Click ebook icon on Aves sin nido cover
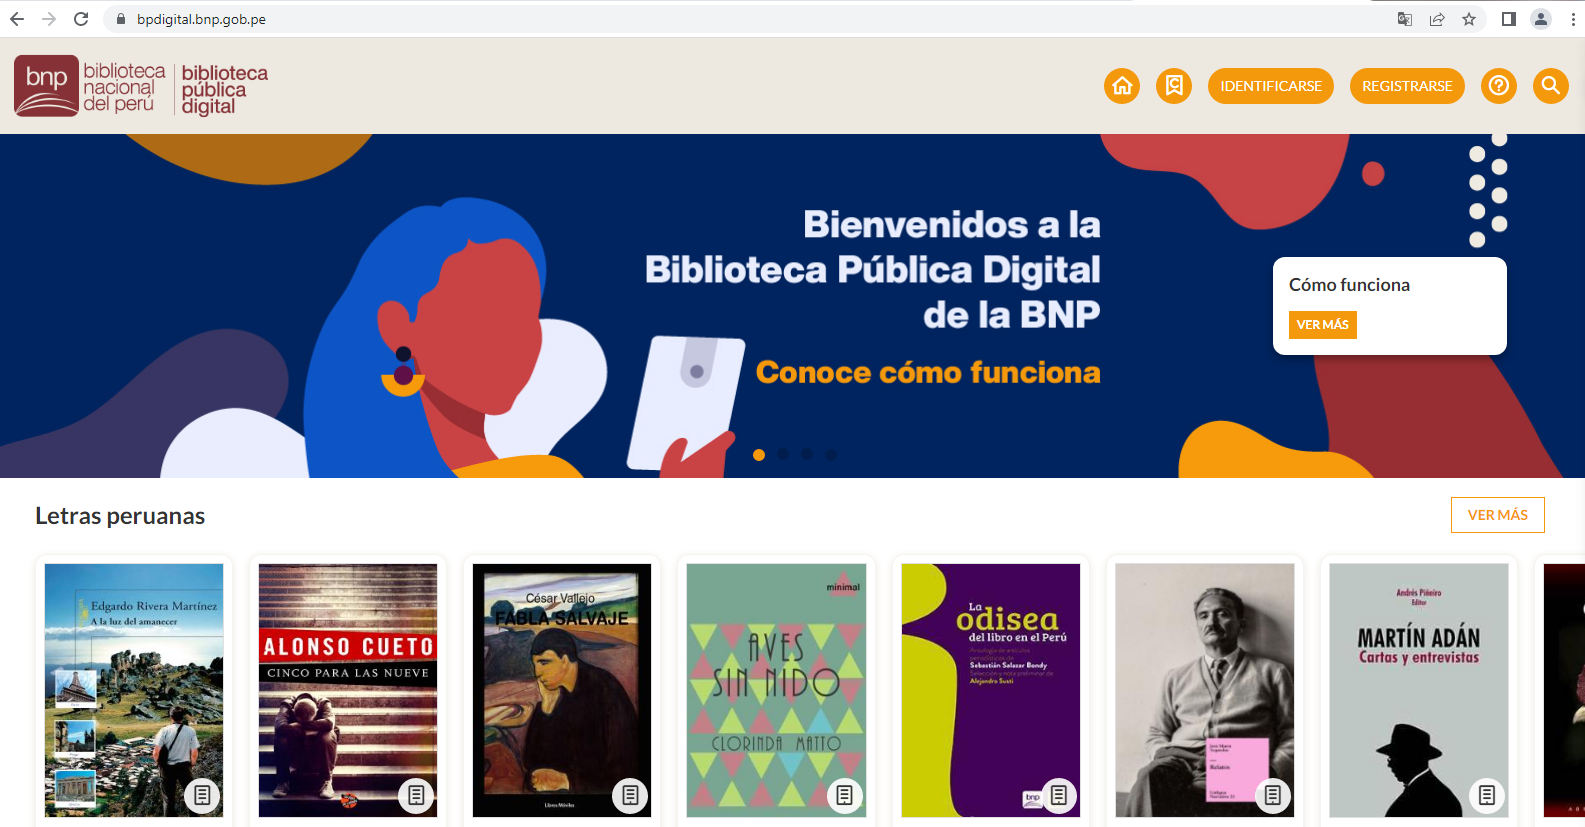This screenshot has width=1585, height=827. [845, 795]
